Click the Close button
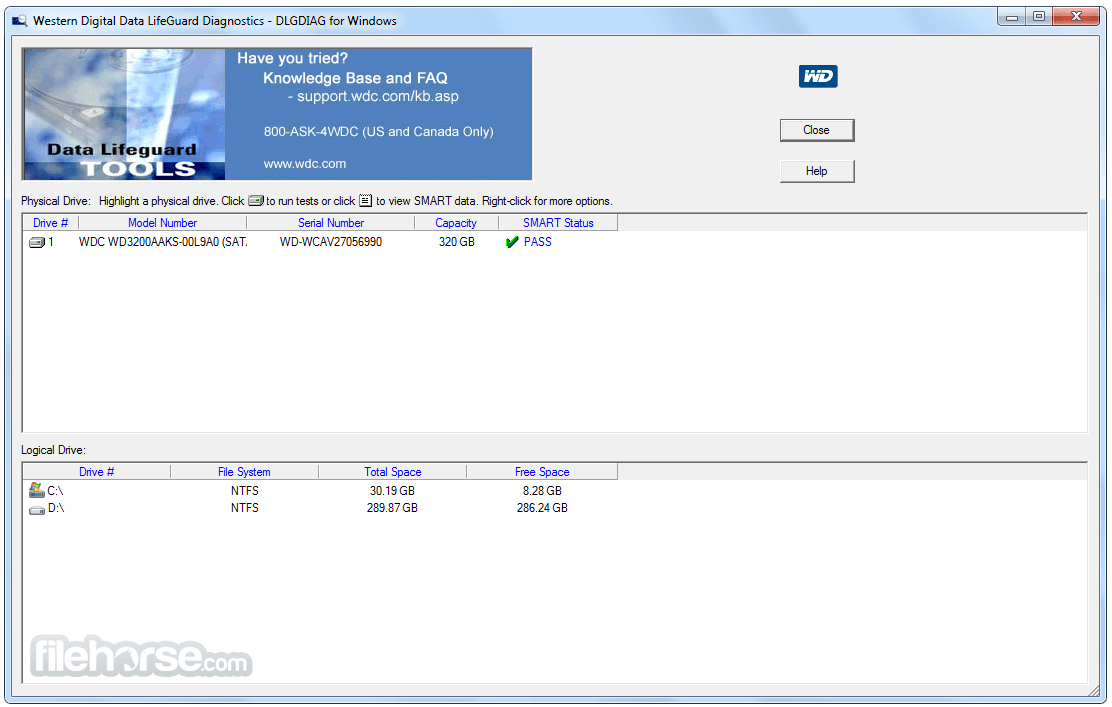1112x707 pixels. pyautogui.click(x=817, y=130)
